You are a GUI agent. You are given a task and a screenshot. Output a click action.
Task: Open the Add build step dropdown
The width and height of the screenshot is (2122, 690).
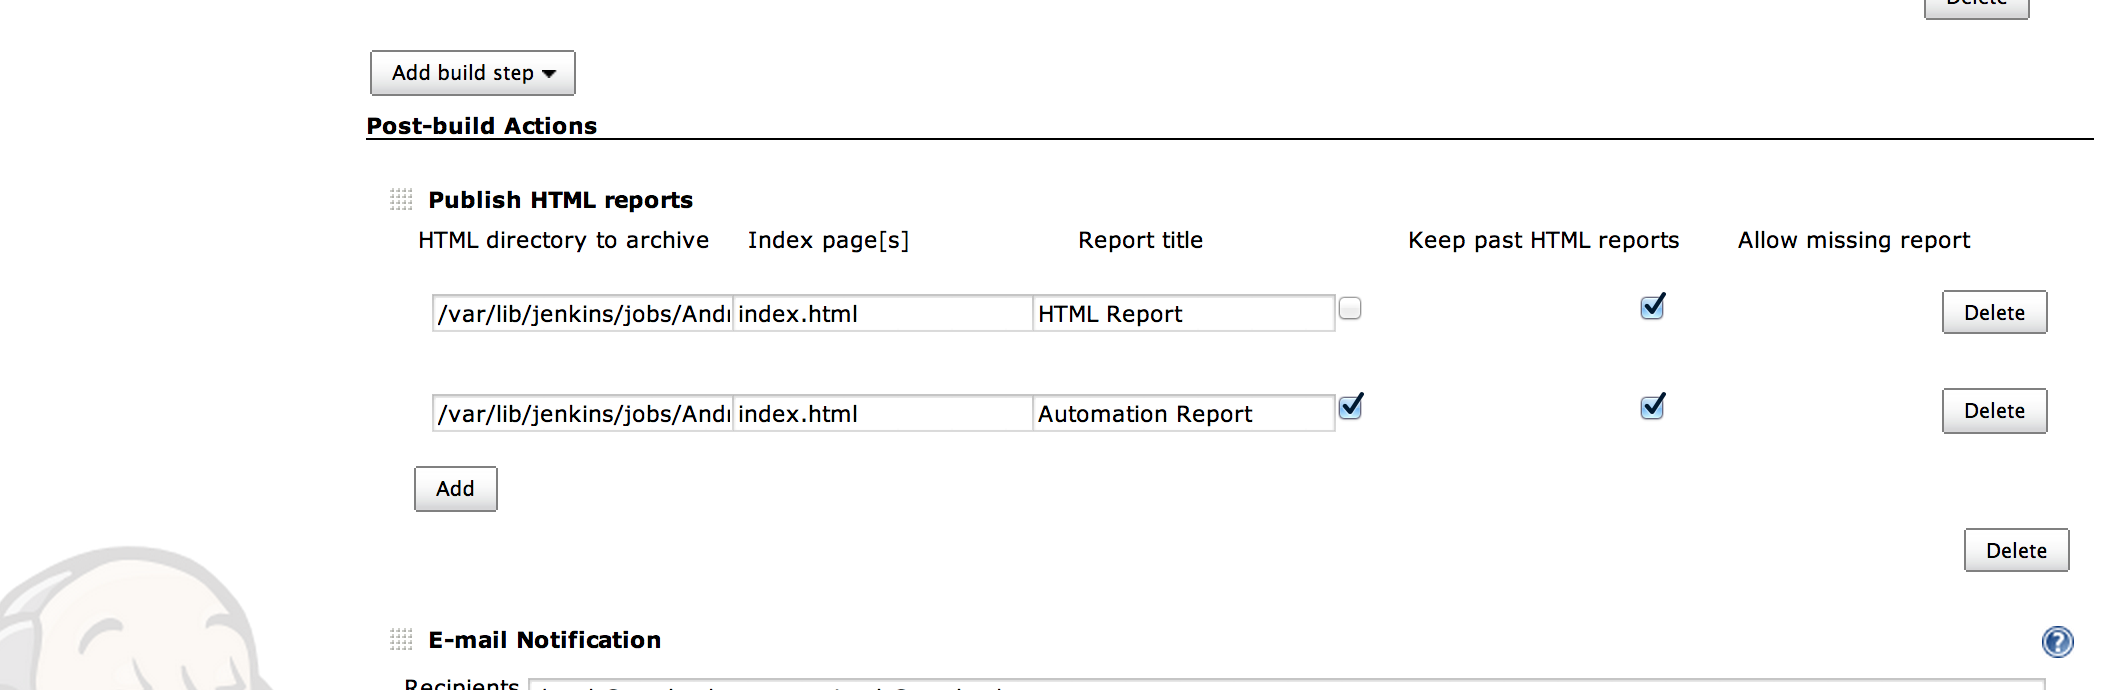(x=472, y=73)
